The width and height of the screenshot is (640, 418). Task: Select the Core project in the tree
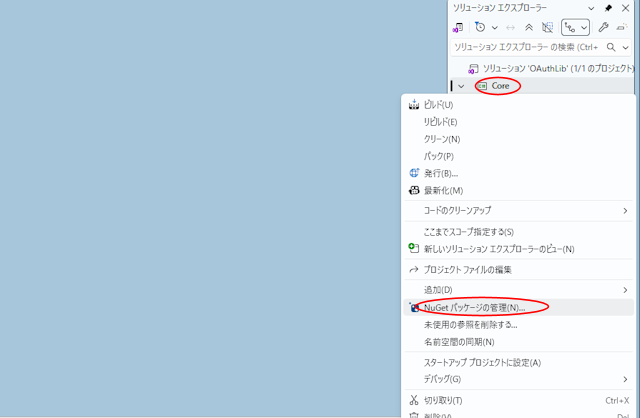coord(500,86)
